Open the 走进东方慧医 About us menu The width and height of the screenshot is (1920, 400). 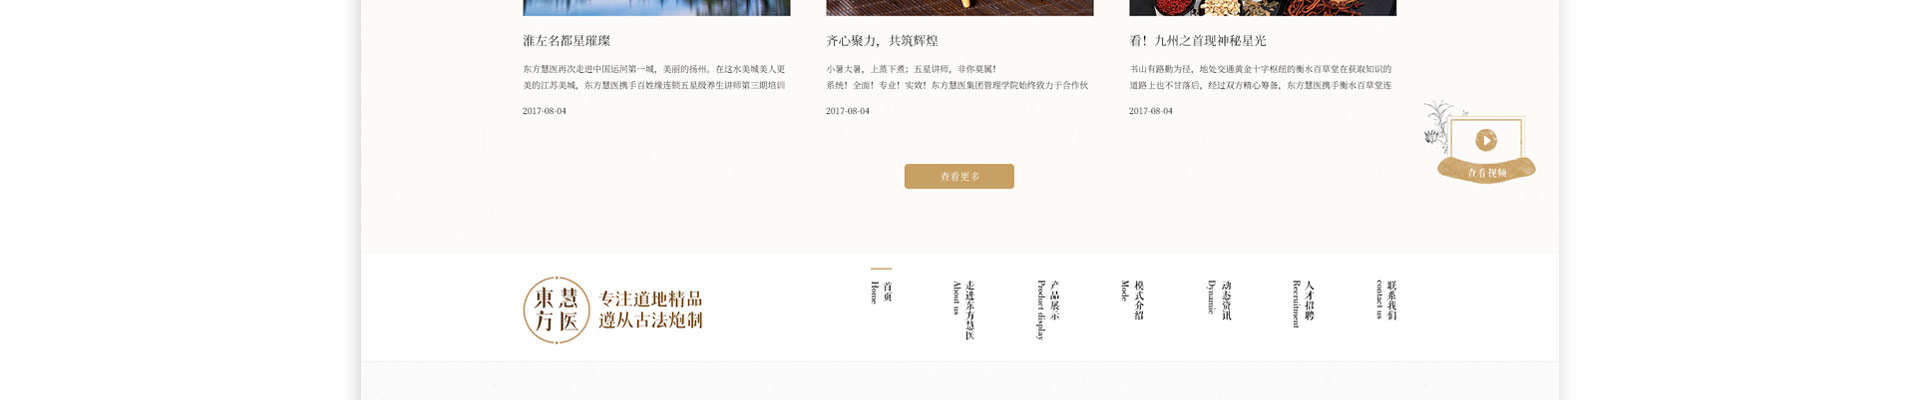pyautogui.click(x=963, y=310)
